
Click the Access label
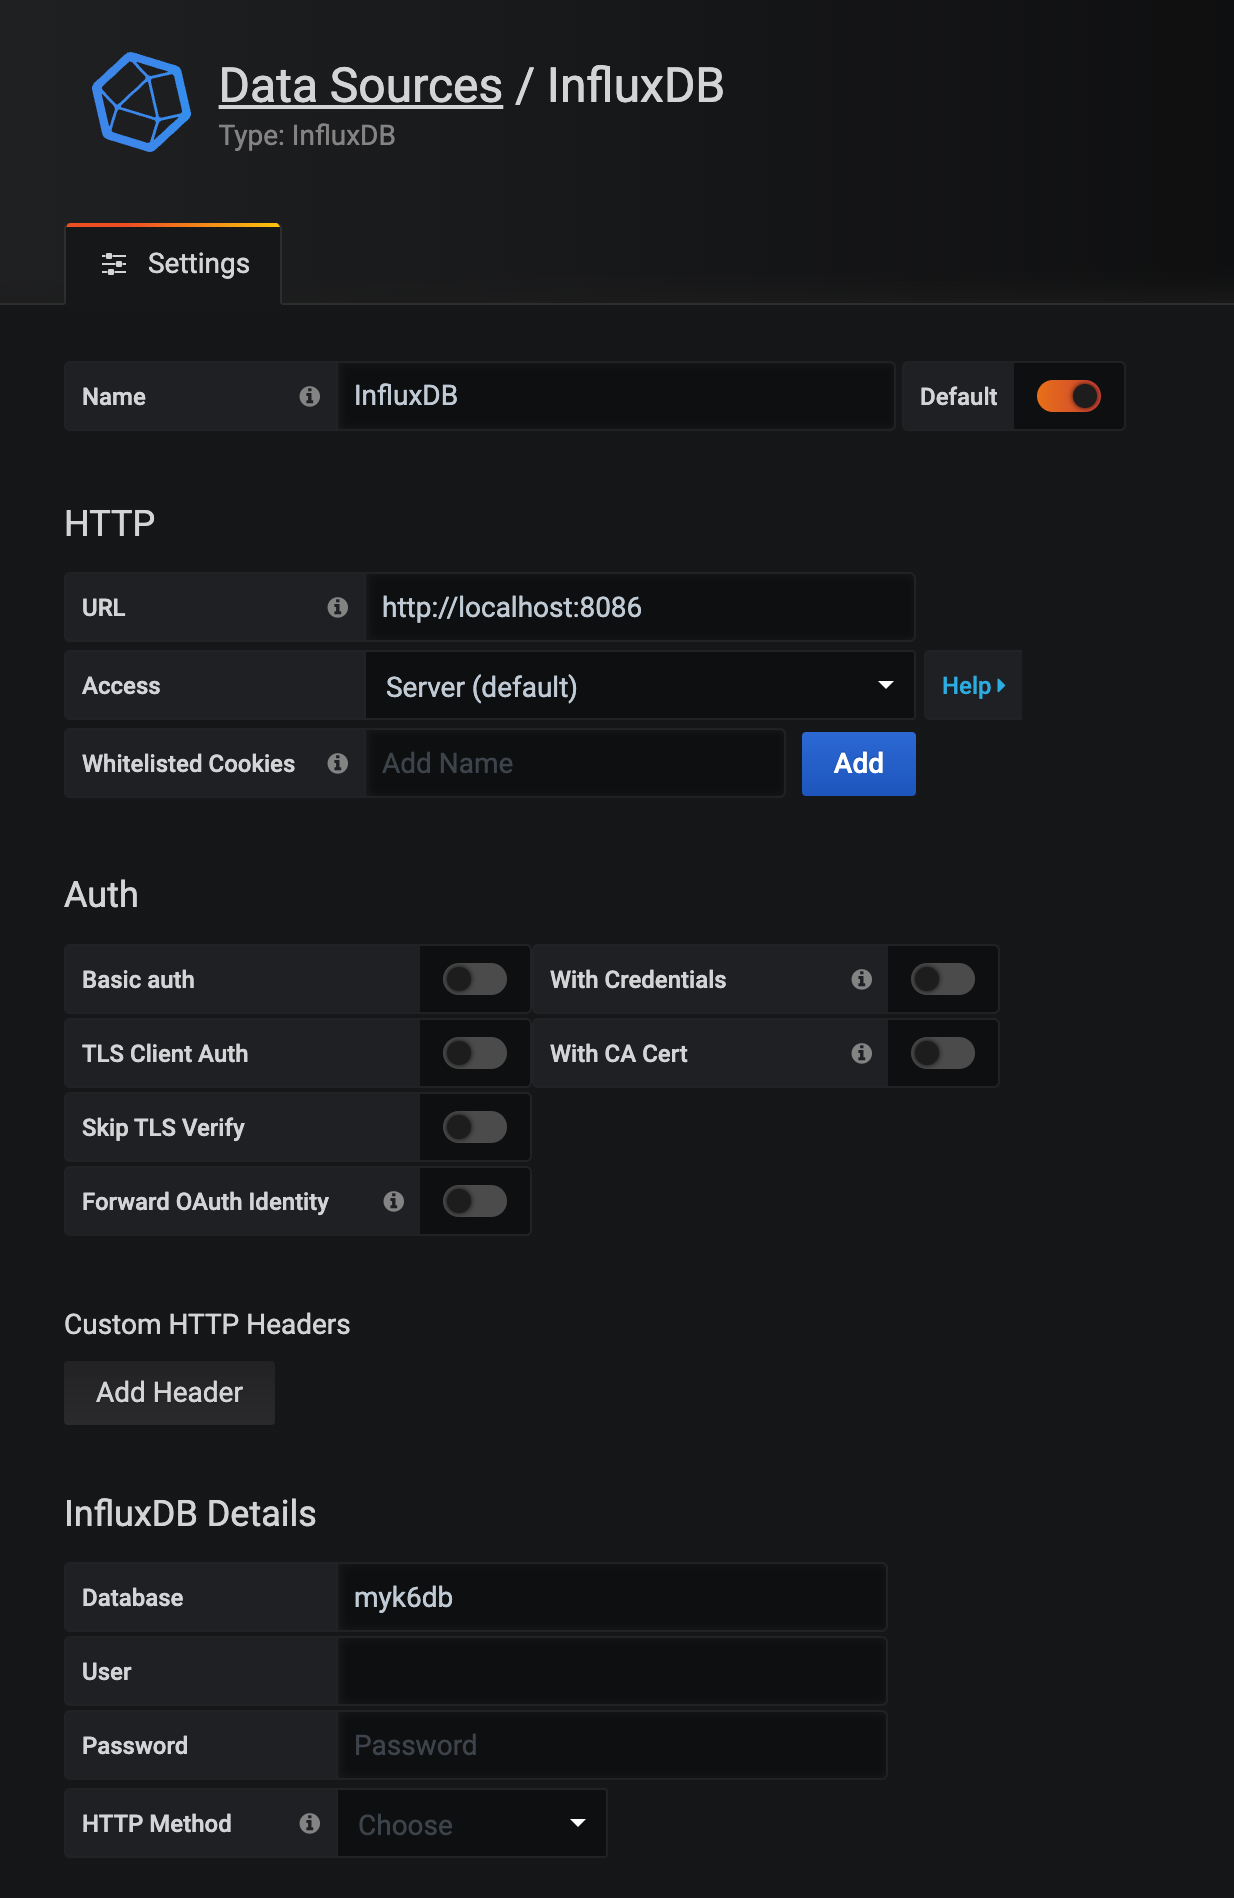[x=121, y=686]
